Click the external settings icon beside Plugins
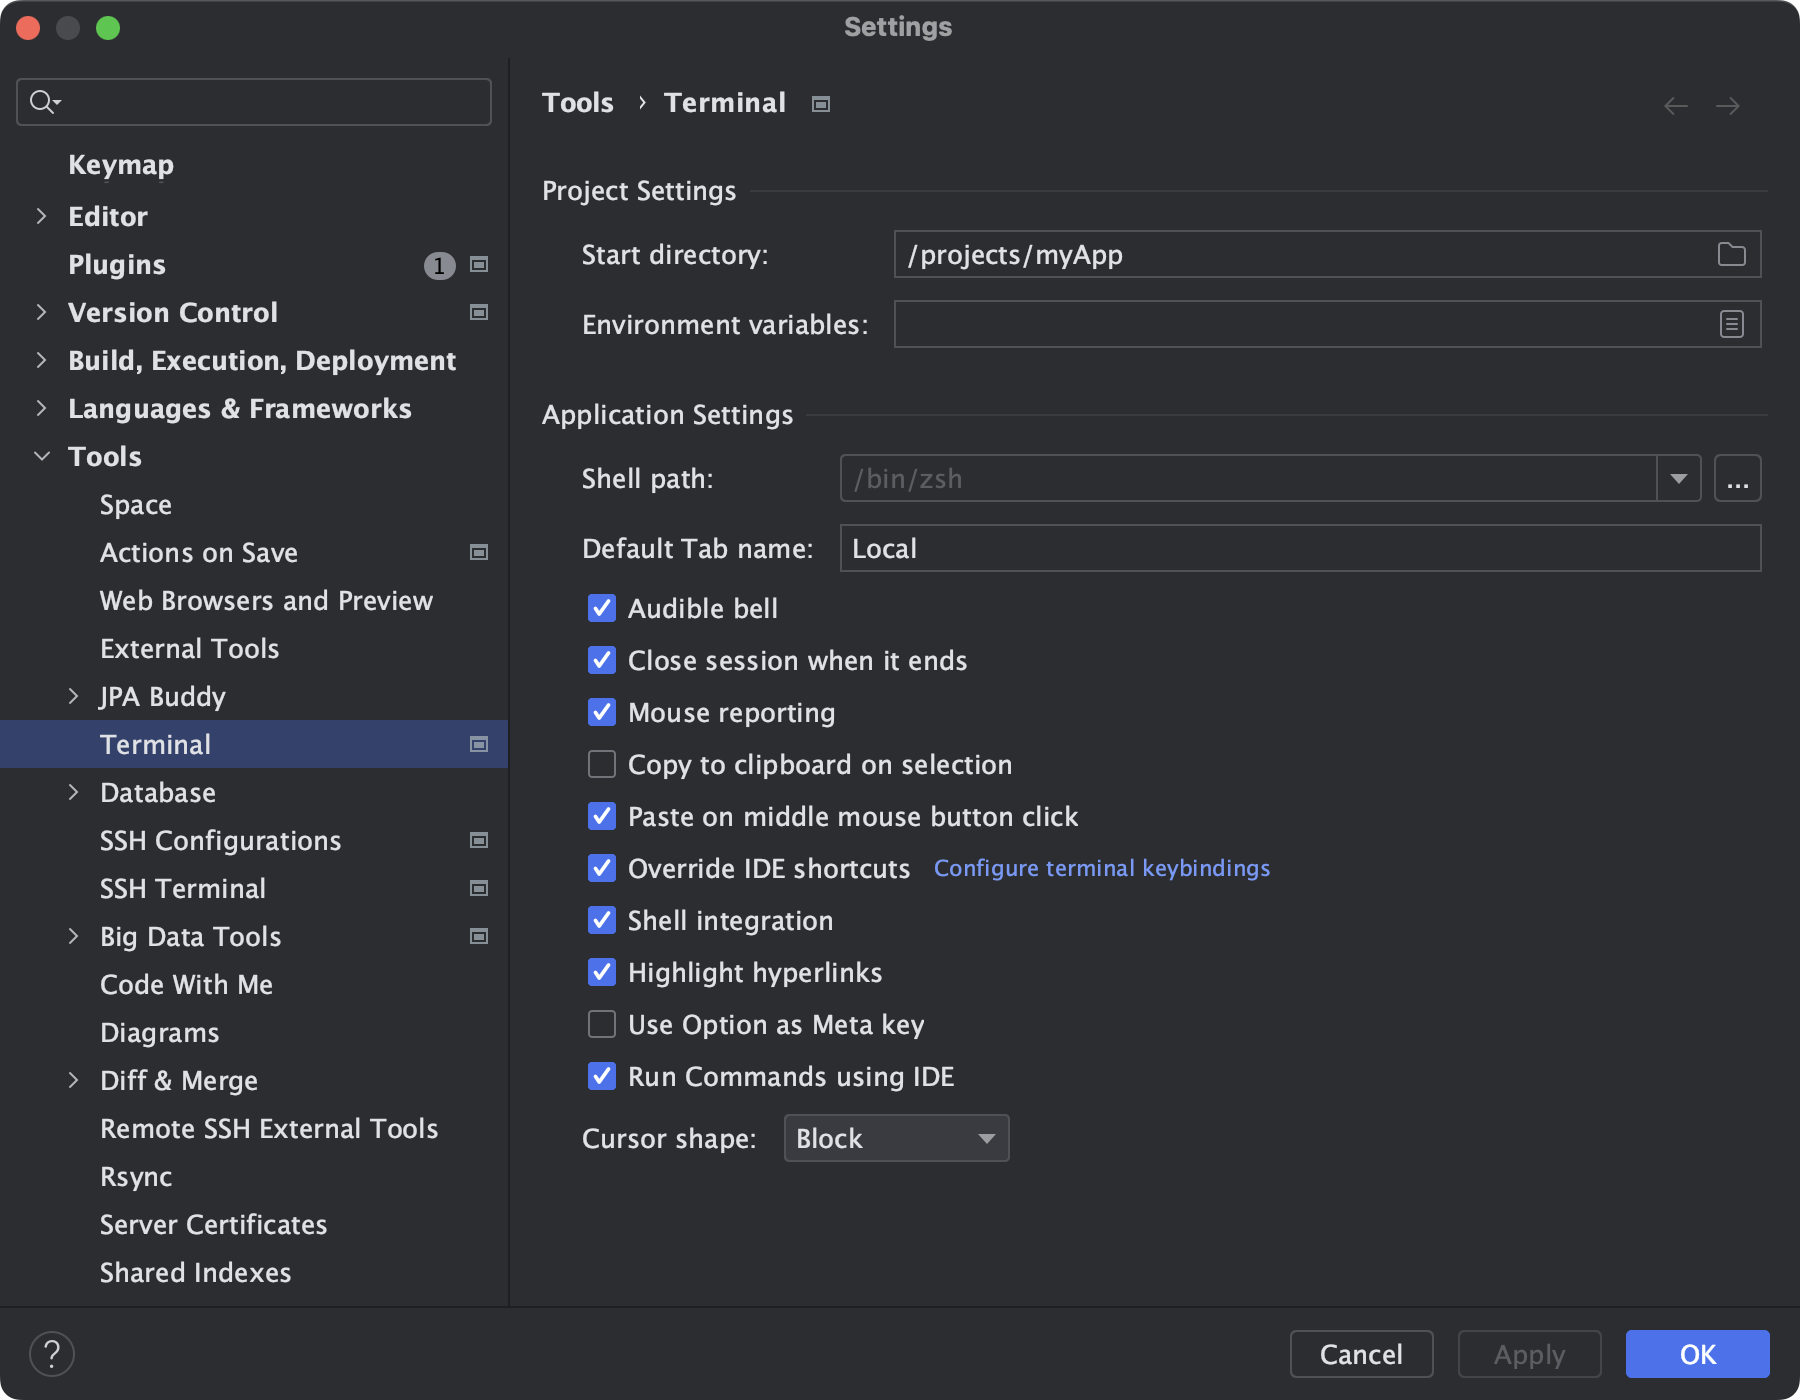1800x1400 pixels. click(479, 265)
